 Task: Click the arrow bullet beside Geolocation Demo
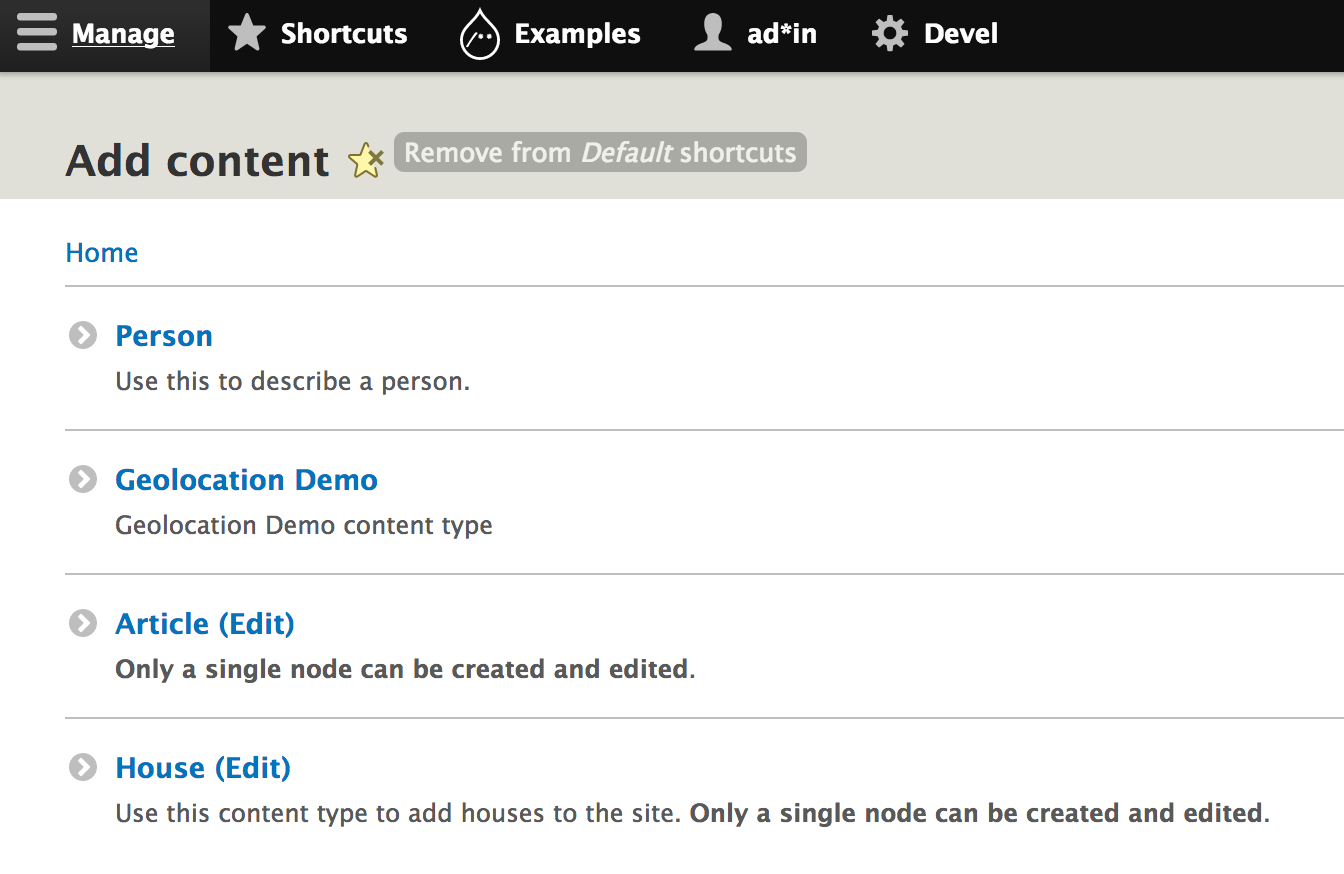pos(83,479)
